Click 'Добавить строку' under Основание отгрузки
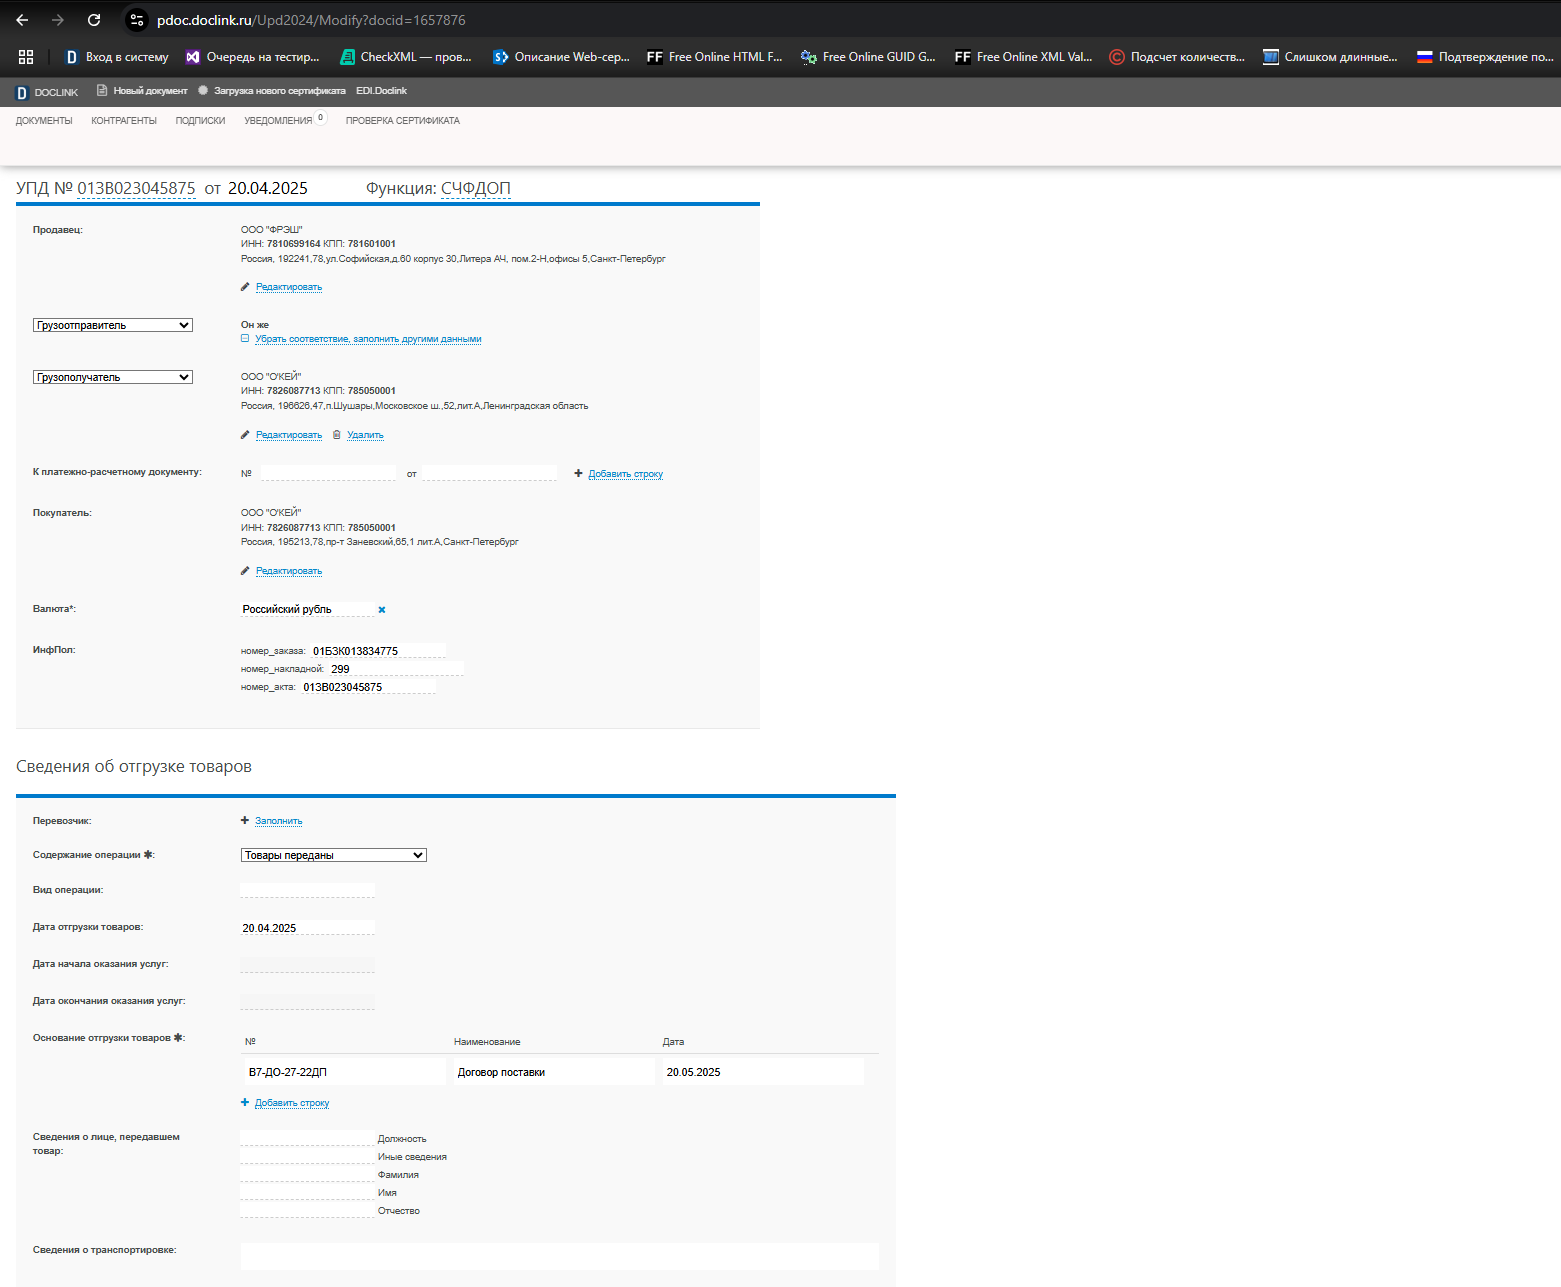Screen dimensions: 1561x1287 point(292,1103)
